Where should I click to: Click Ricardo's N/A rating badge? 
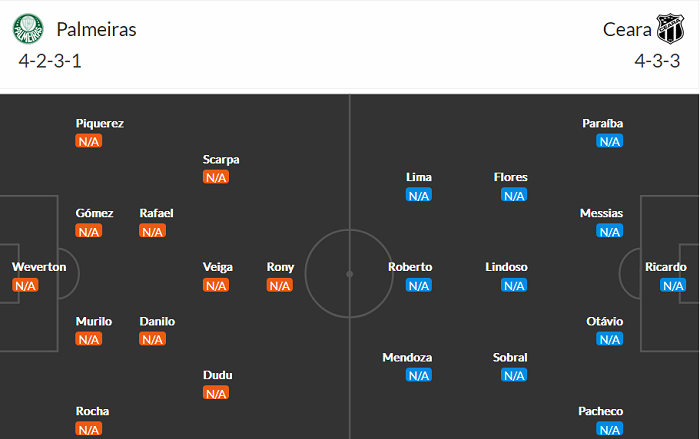tap(673, 285)
